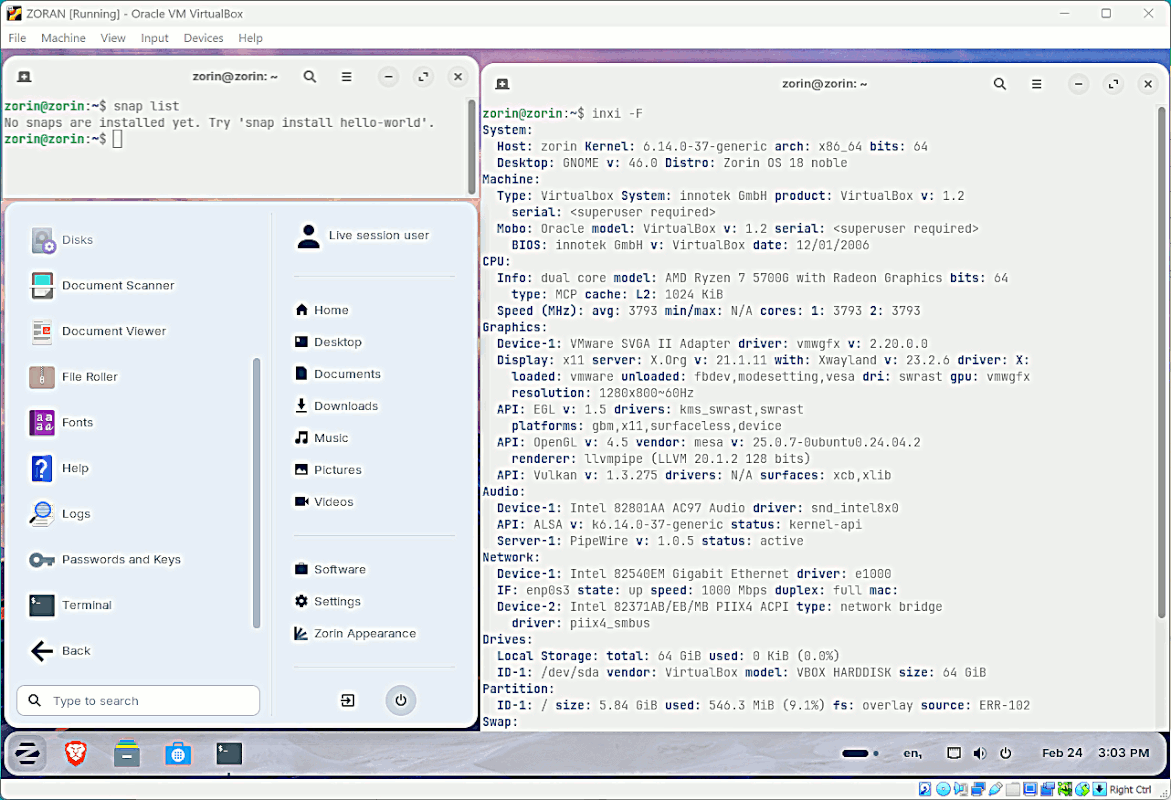The height and width of the screenshot is (800, 1171).
Task: Open Live session user account
Action: 363,235
